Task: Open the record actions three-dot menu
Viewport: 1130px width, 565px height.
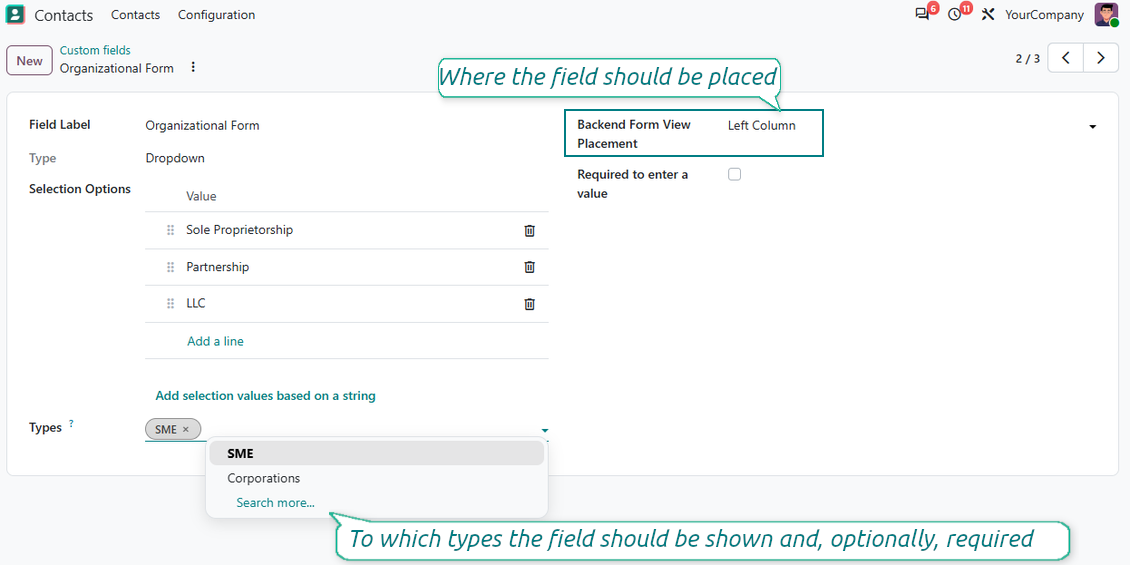Action: pos(192,67)
